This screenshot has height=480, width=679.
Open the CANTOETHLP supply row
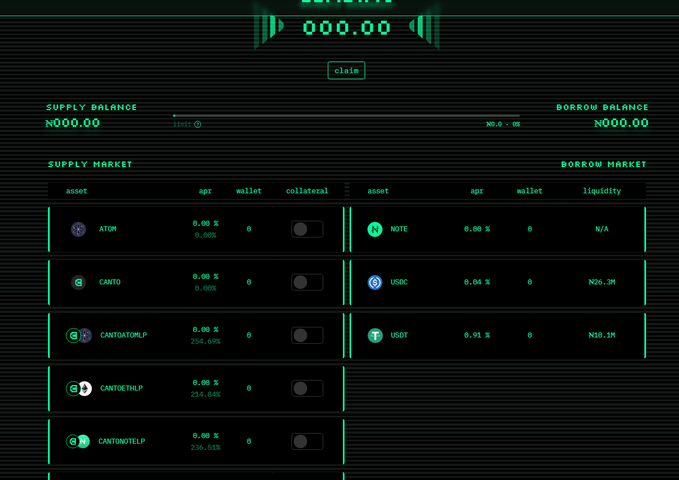tap(196, 389)
